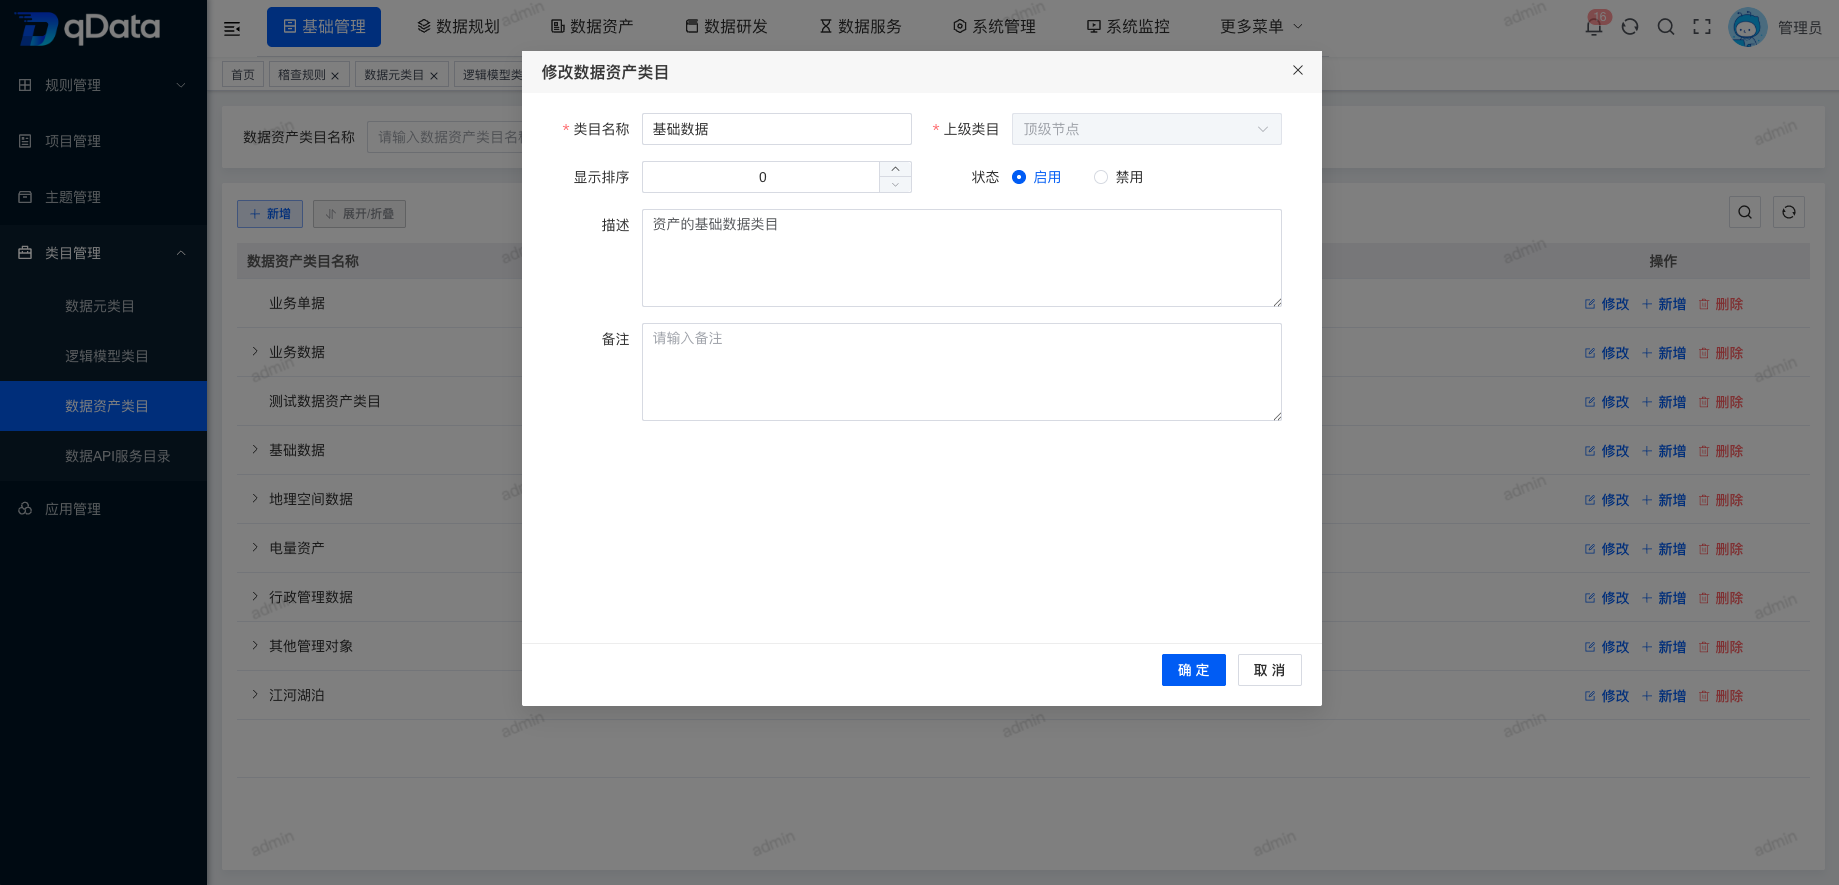This screenshot has width=1839, height=885.
Task: Open the 系统管理 top menu
Action: click(x=994, y=27)
